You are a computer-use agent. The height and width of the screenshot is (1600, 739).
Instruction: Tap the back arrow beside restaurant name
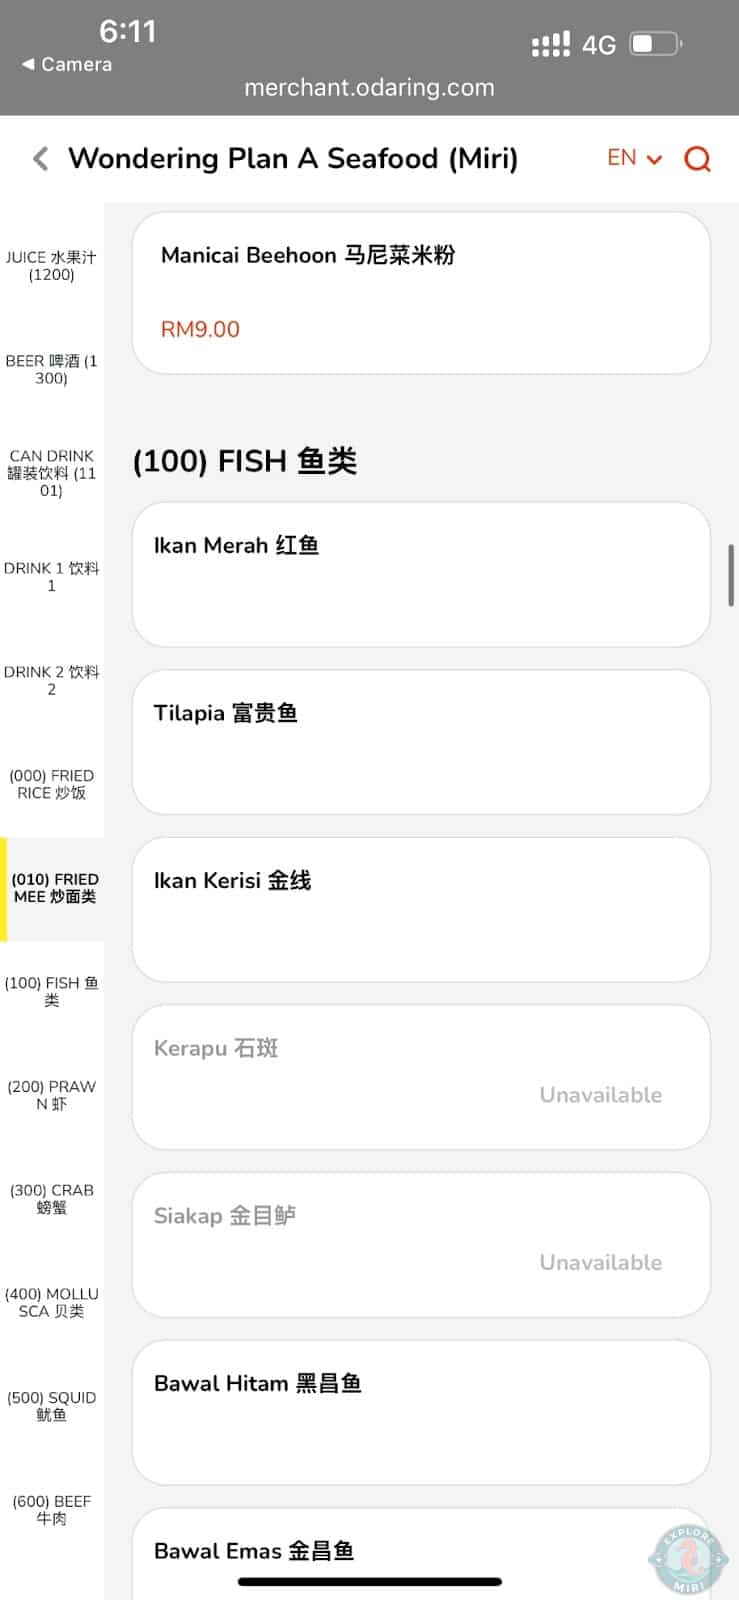[x=41, y=159]
